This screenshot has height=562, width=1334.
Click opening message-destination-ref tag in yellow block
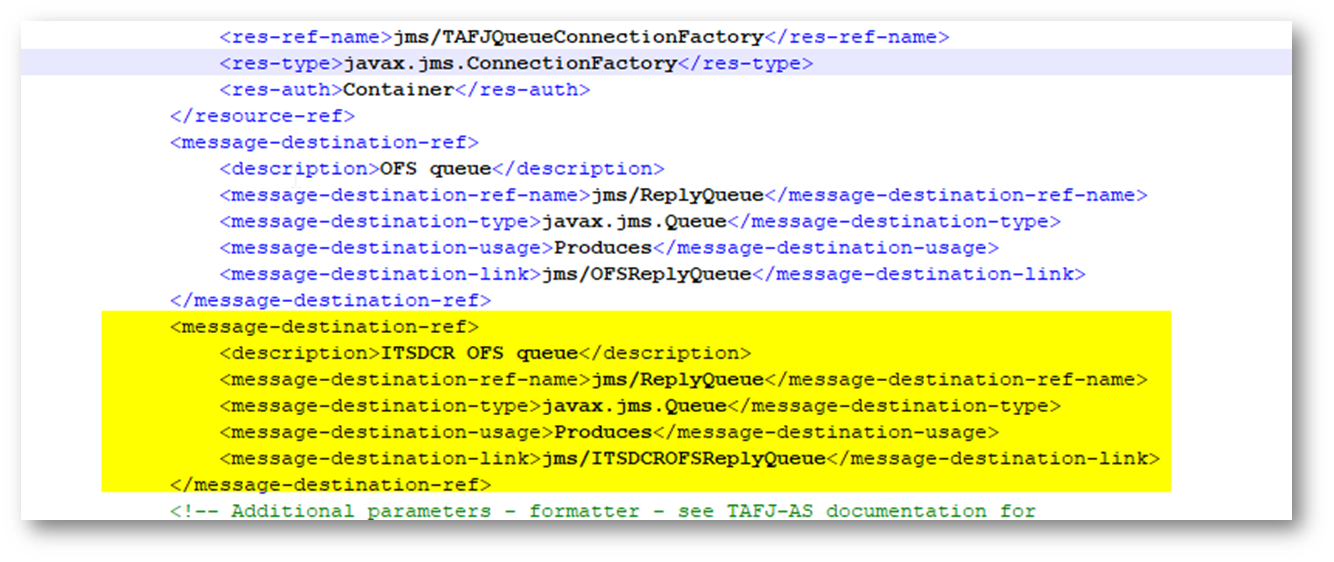click(324, 326)
